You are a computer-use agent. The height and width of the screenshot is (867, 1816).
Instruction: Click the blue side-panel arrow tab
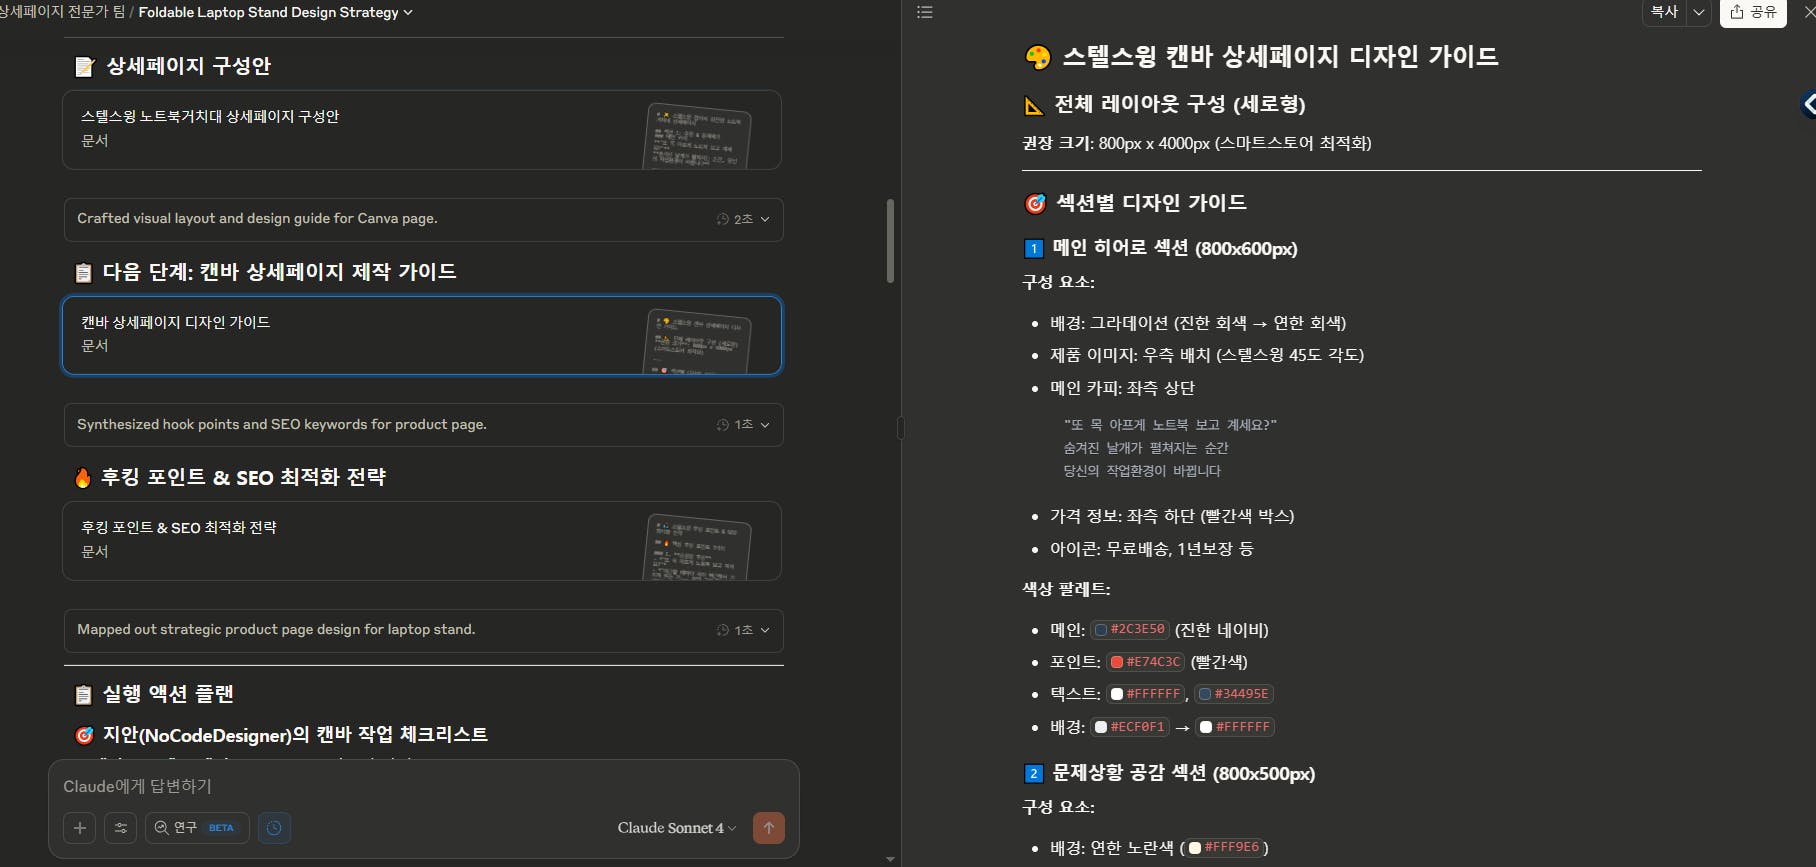(x=1808, y=103)
